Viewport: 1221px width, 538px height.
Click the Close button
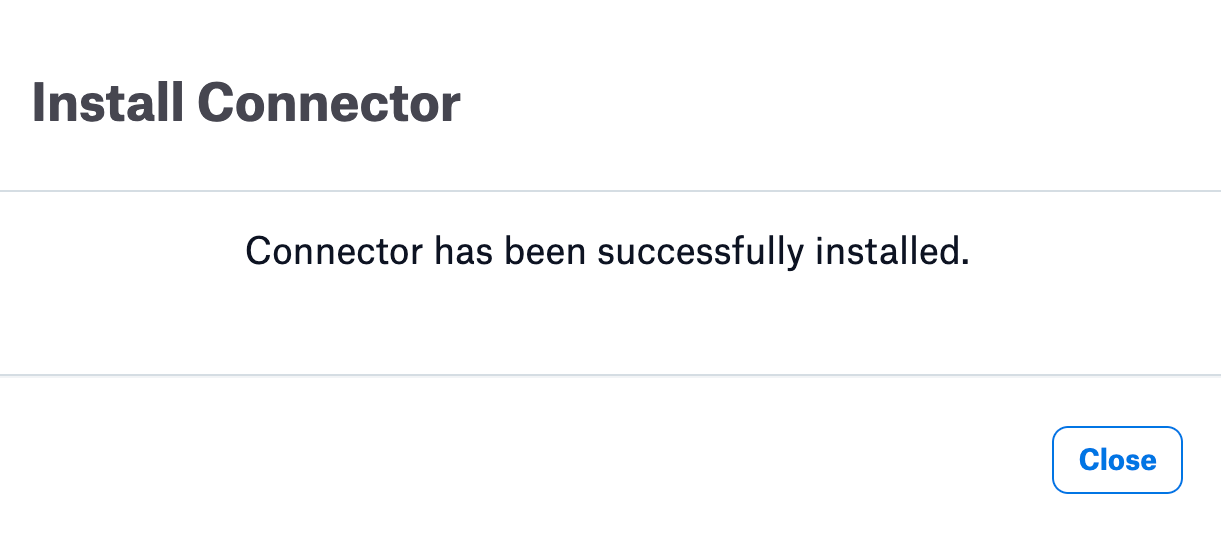(x=1117, y=460)
